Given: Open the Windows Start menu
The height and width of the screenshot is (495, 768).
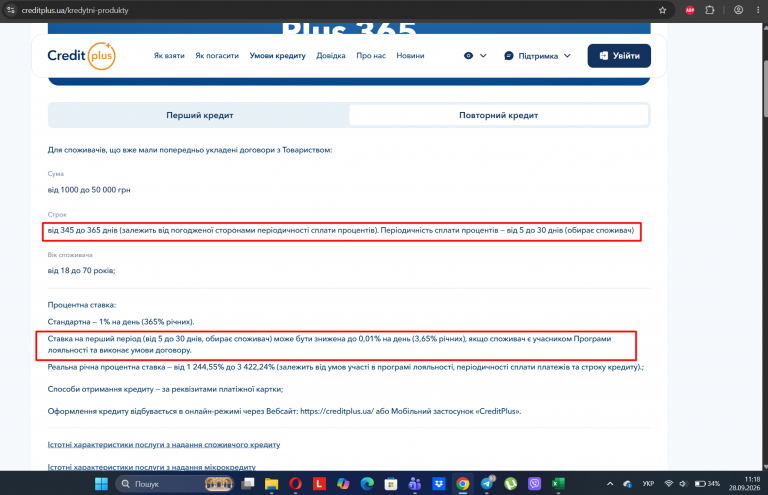Looking at the screenshot, I should [x=101, y=484].
